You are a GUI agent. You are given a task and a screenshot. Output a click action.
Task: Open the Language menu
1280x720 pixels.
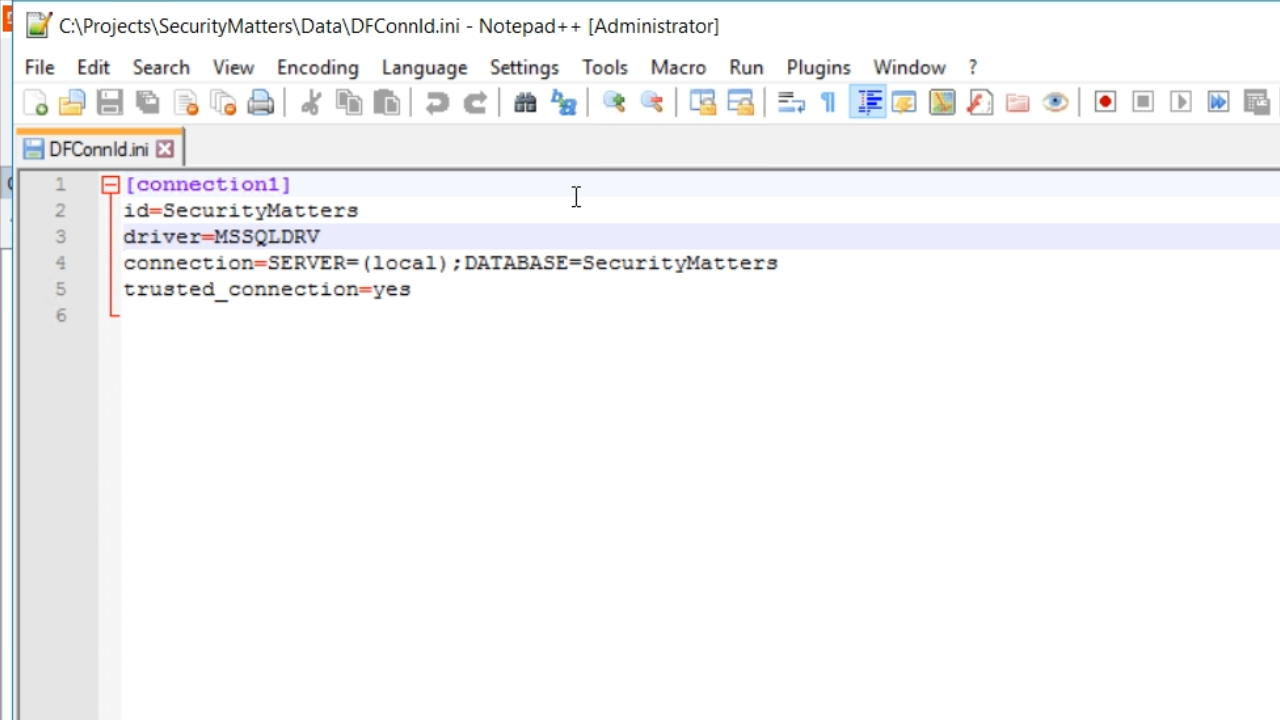(x=424, y=67)
